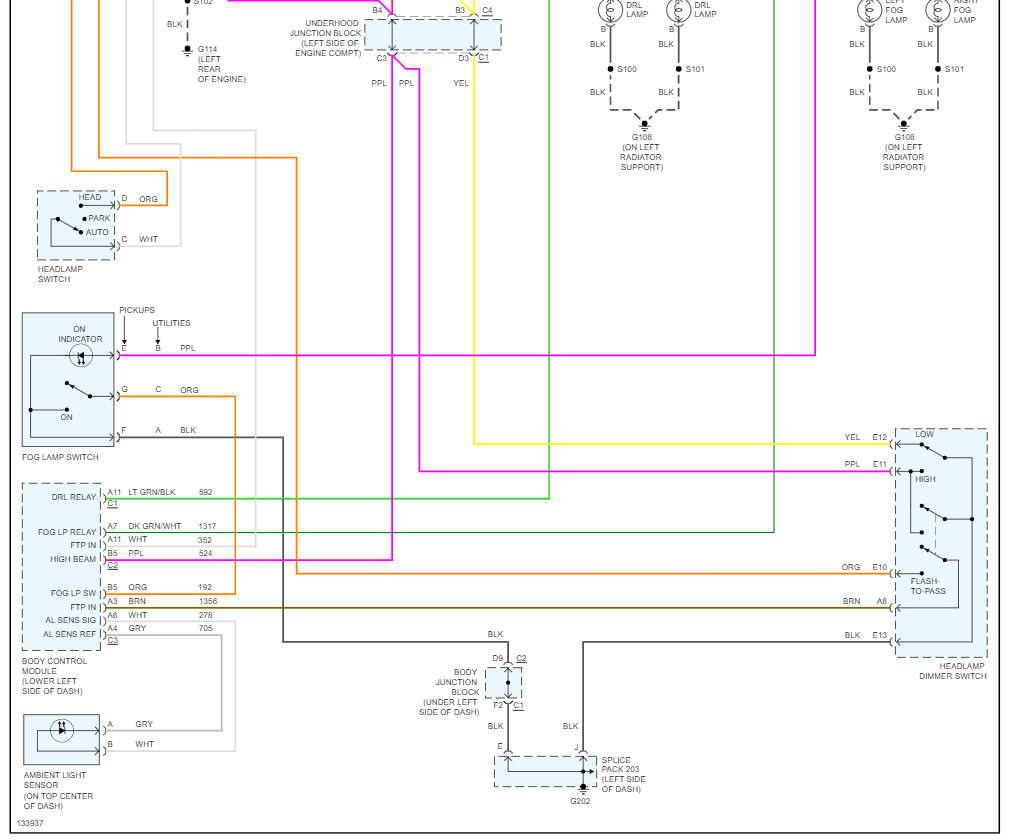
Task: Click the ambient light sensor photodiode symbol
Action: point(62,730)
